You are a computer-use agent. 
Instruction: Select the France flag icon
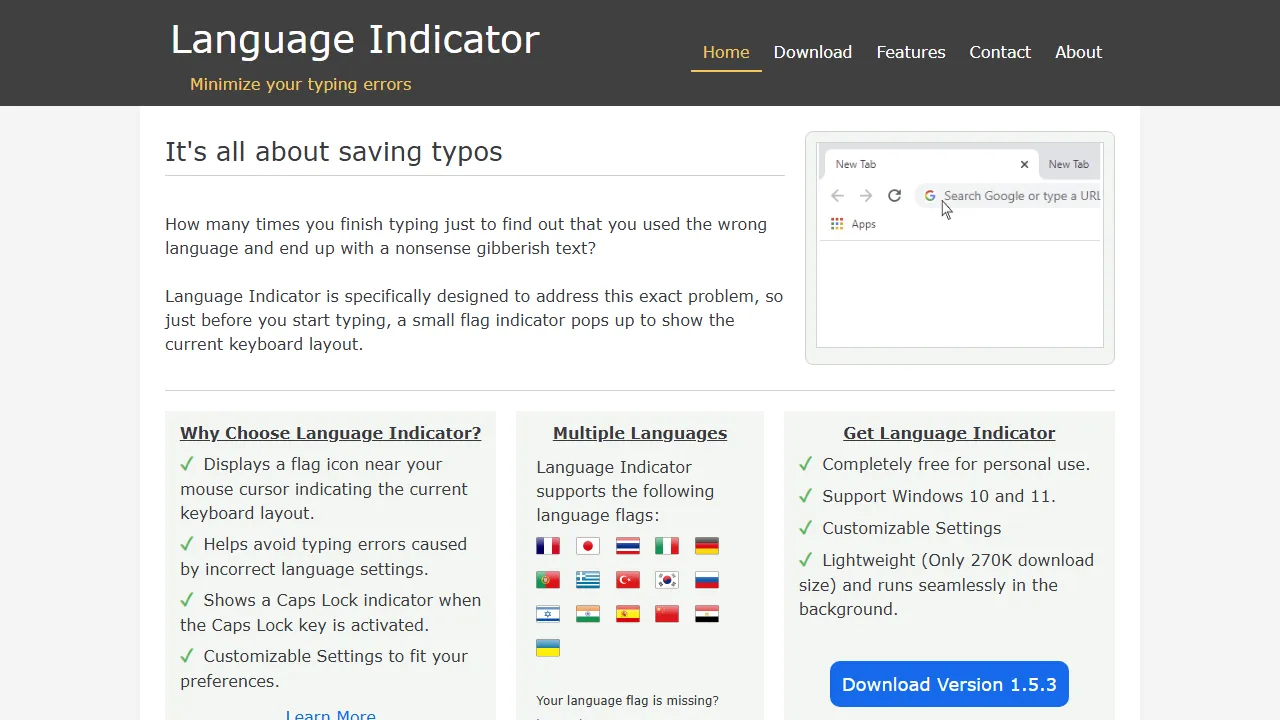tap(547, 546)
